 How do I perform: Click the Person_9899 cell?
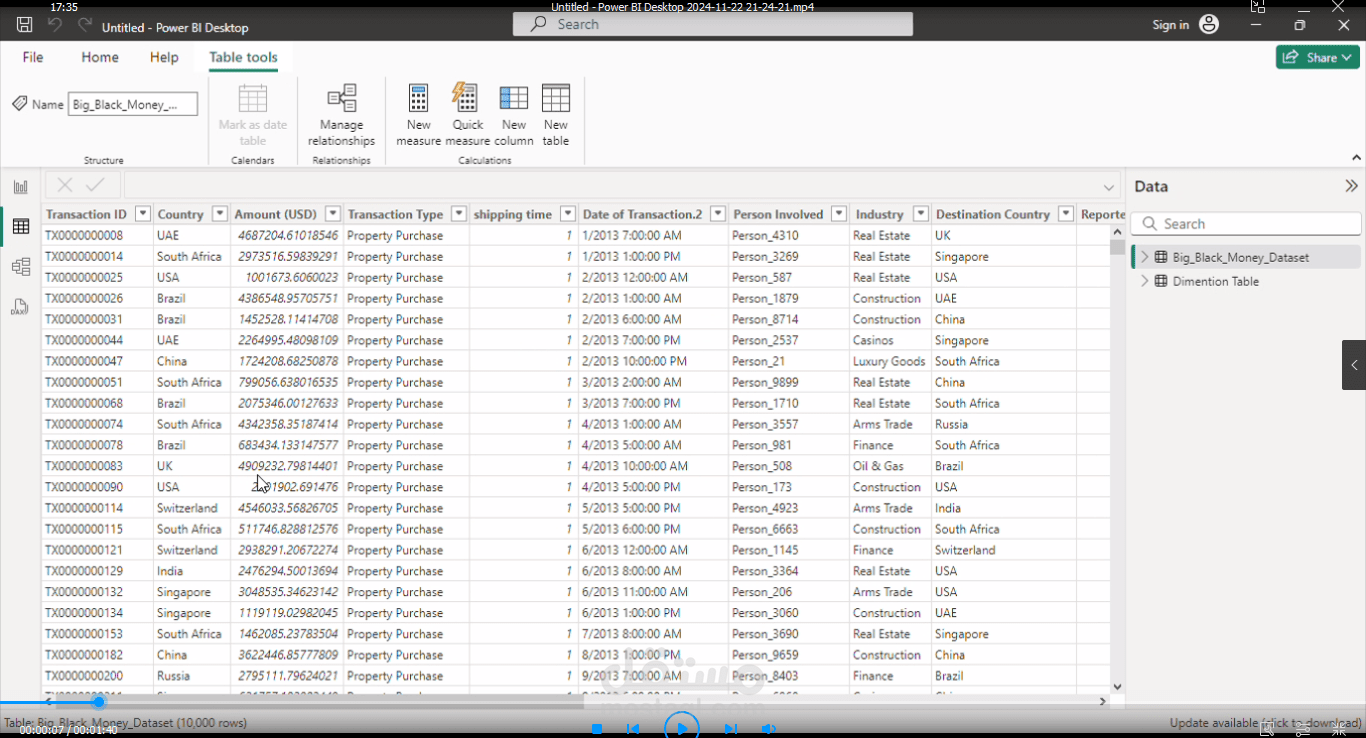pyautogui.click(x=765, y=382)
